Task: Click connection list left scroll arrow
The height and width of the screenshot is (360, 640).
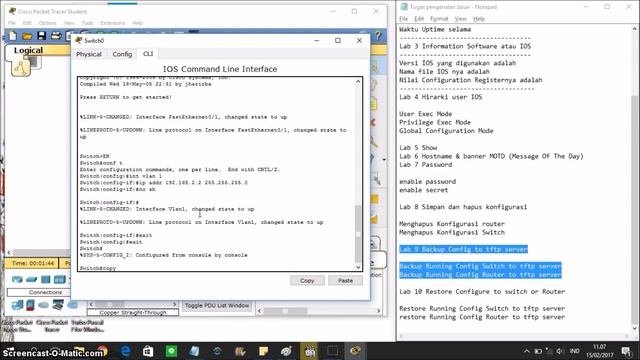Action: (91, 304)
